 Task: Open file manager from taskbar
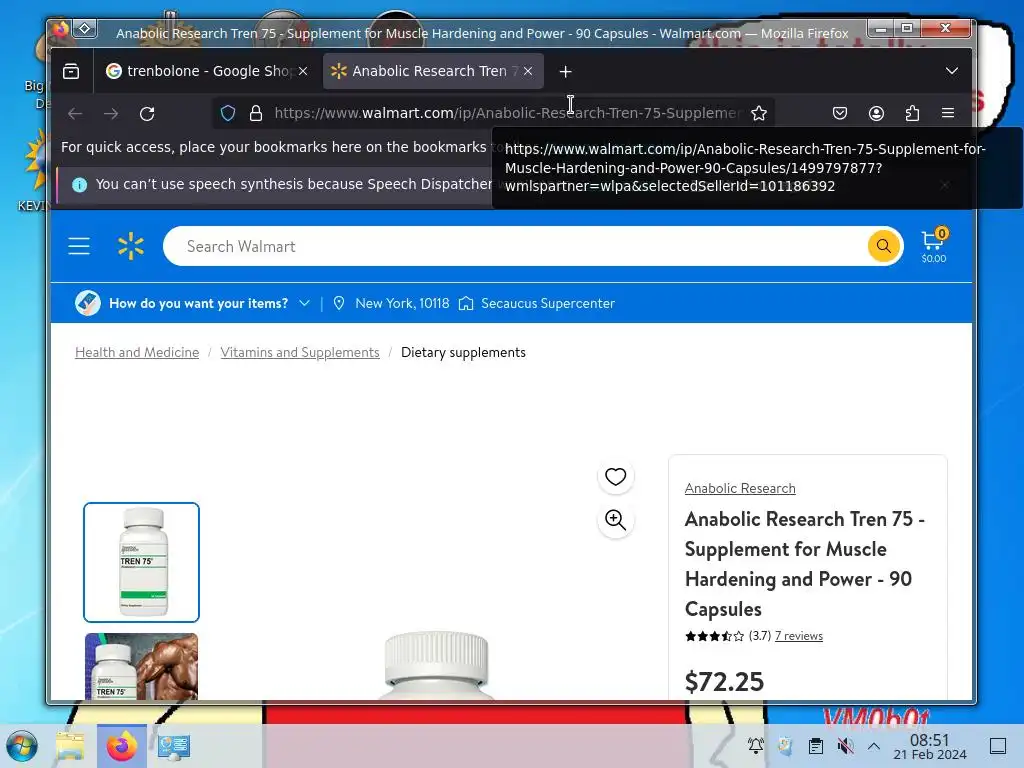click(x=70, y=746)
